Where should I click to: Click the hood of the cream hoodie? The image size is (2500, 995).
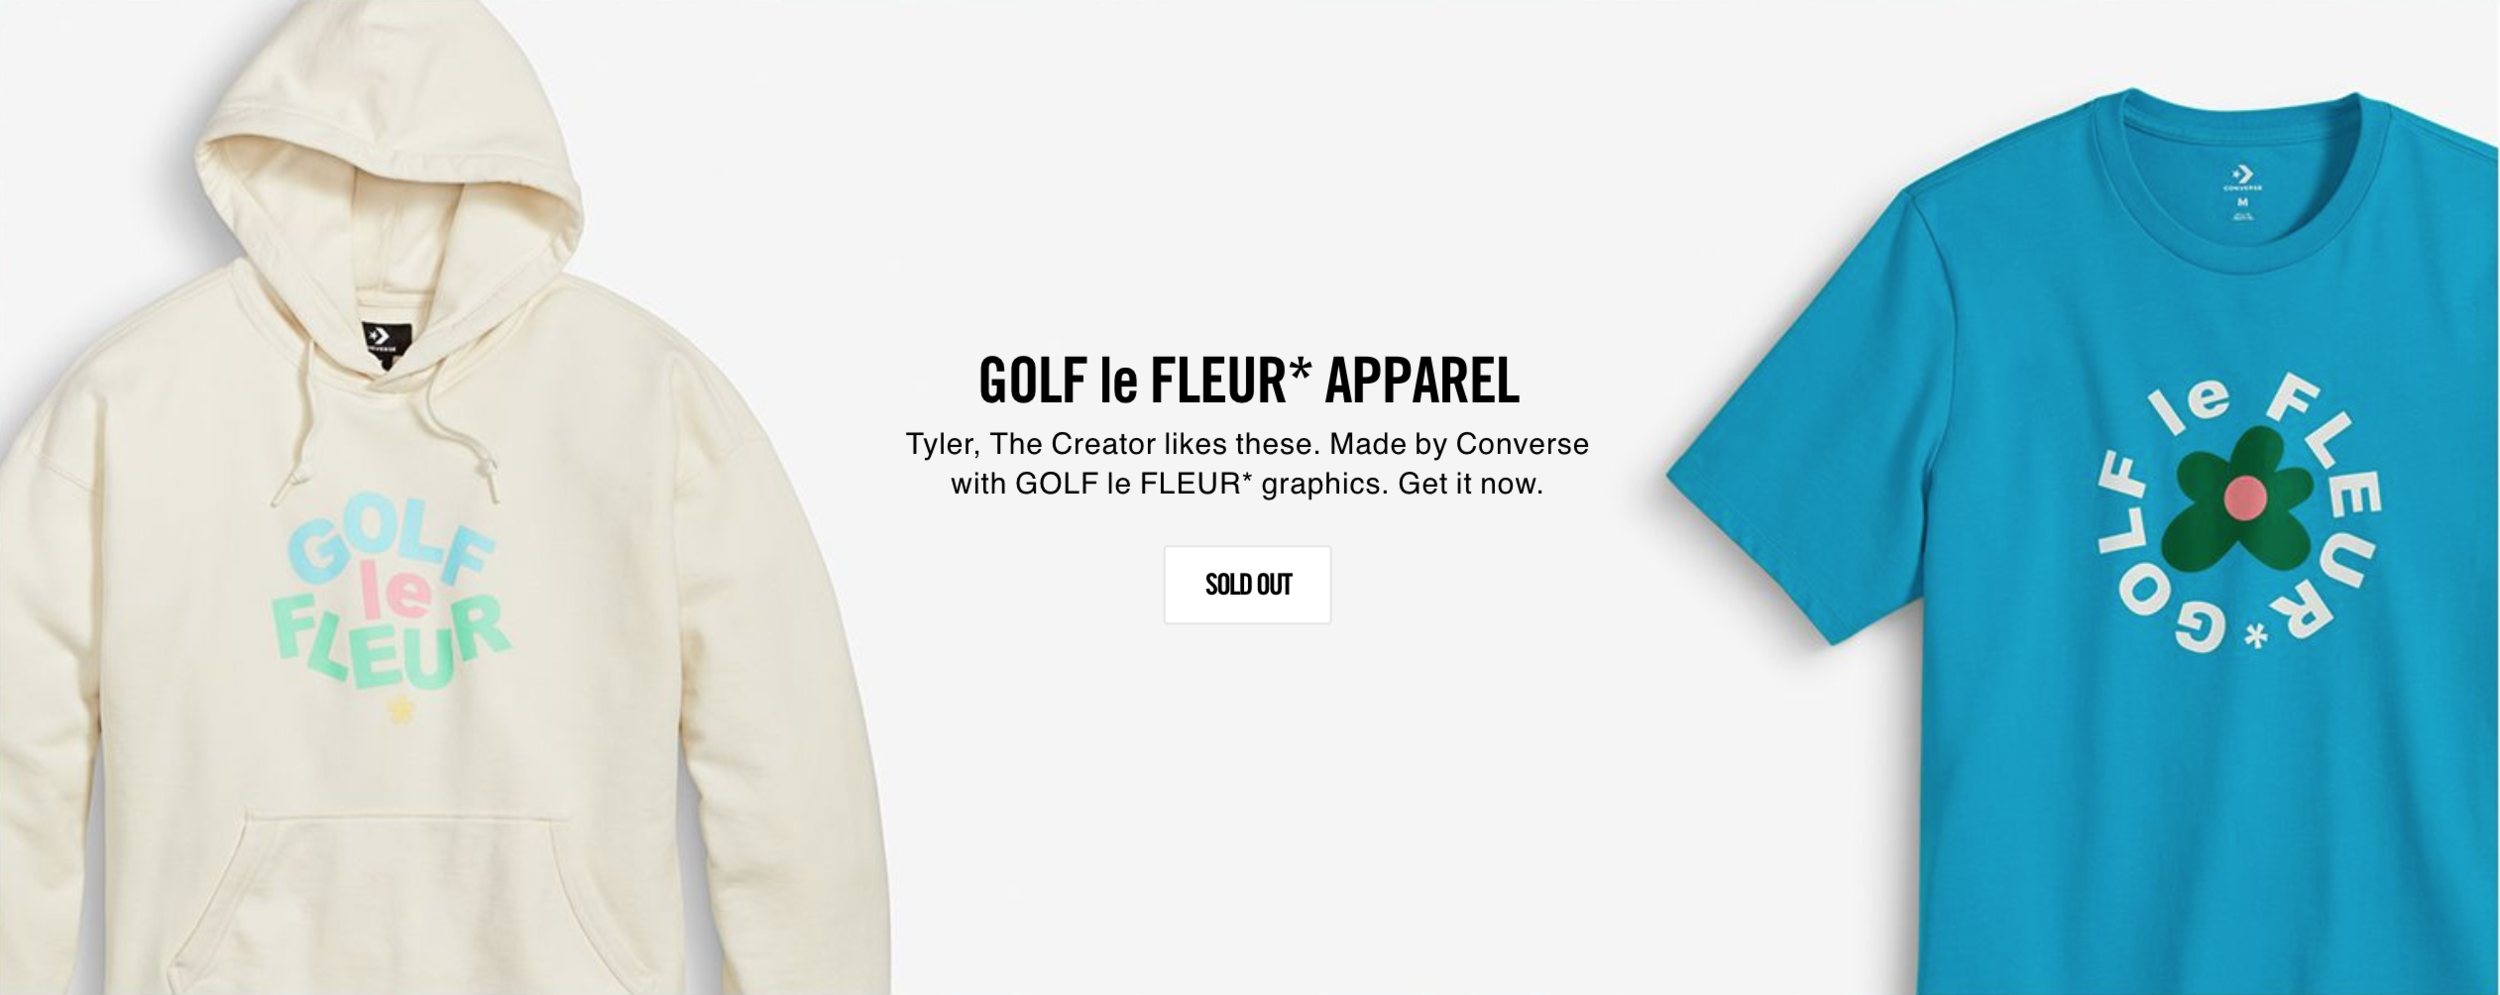(390, 180)
